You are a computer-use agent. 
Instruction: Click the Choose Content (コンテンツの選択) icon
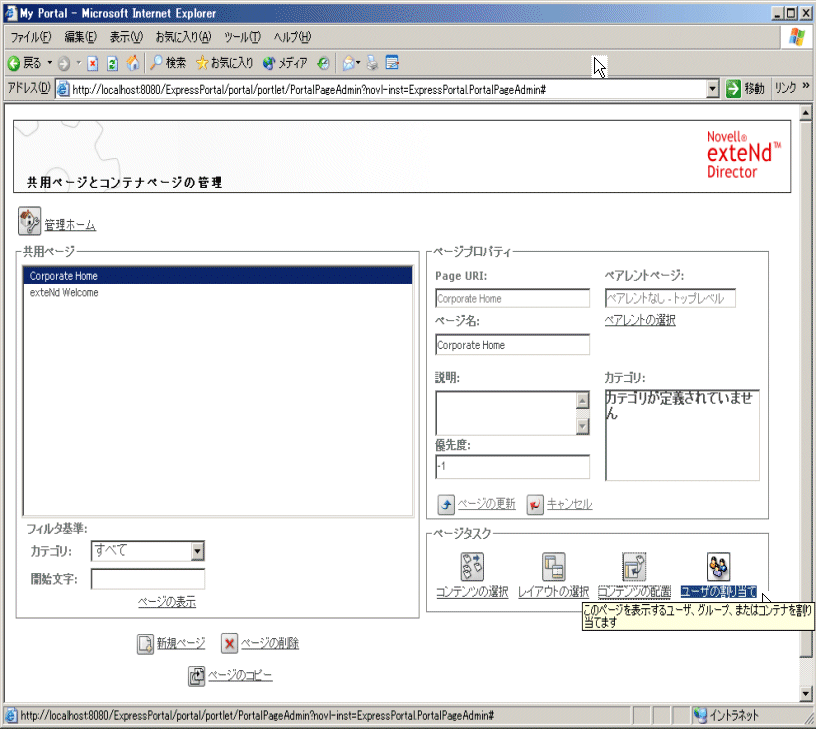(x=472, y=567)
